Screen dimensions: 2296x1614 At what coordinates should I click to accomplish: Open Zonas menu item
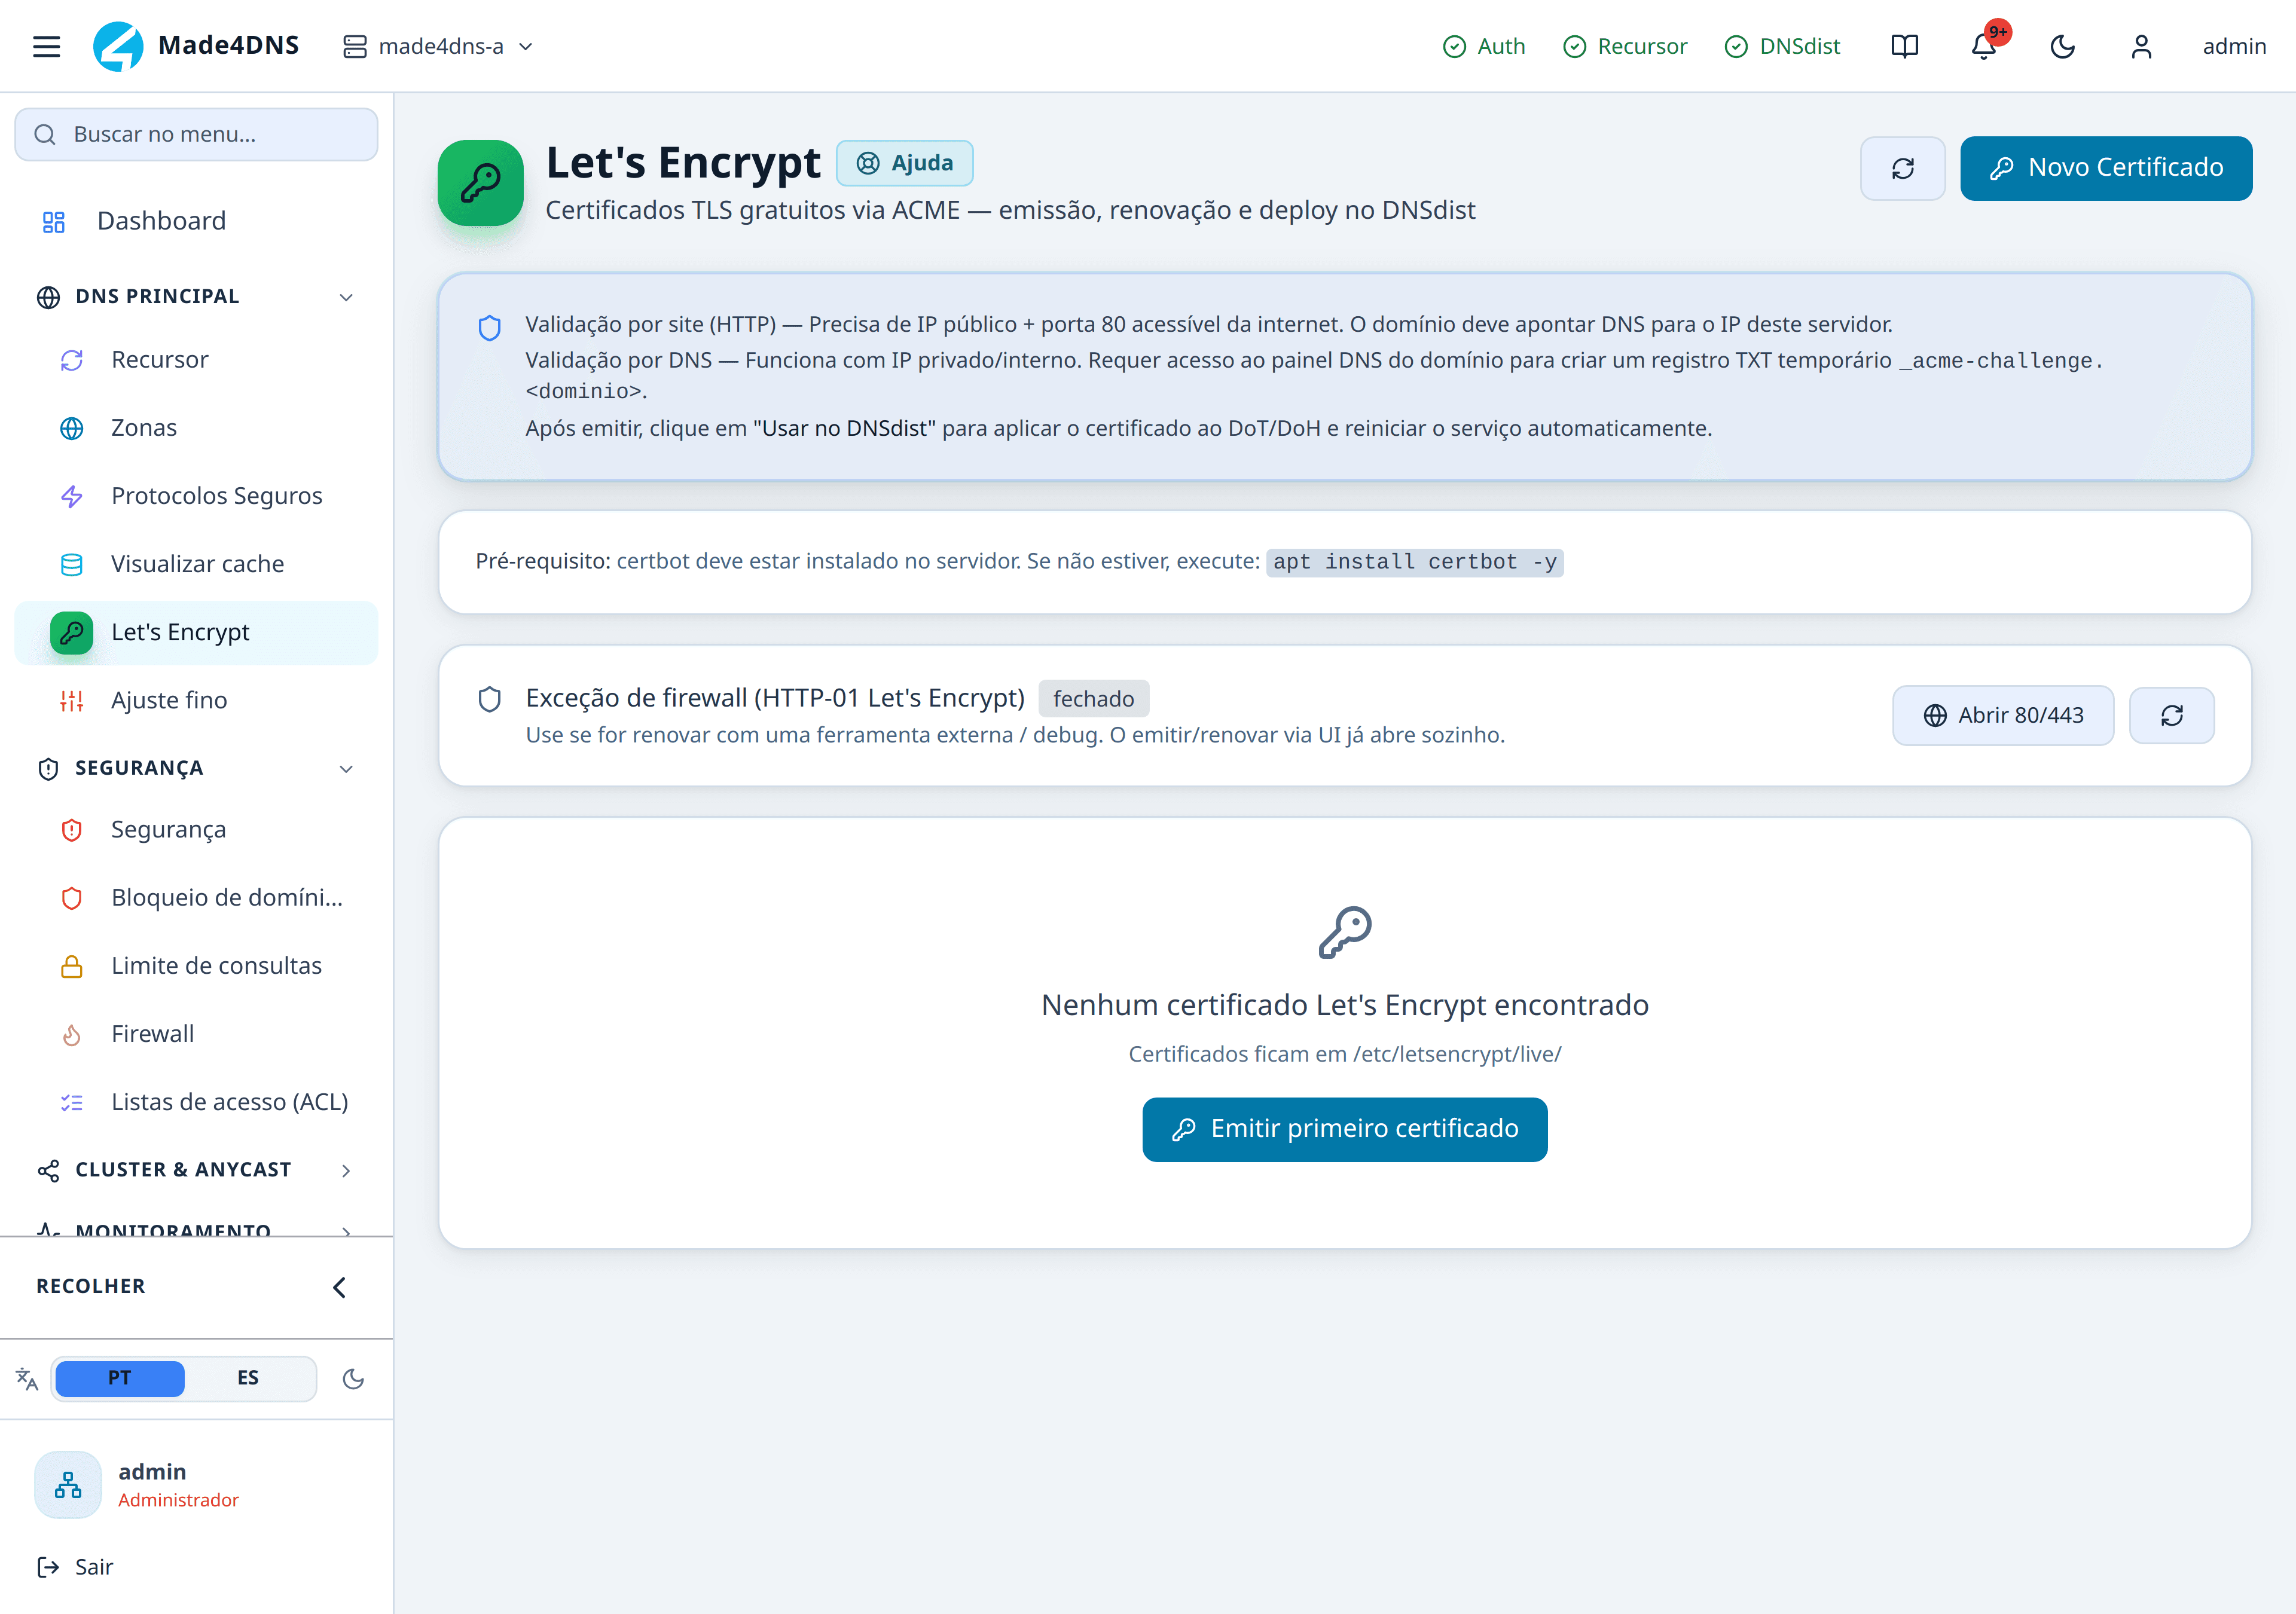[x=196, y=428]
